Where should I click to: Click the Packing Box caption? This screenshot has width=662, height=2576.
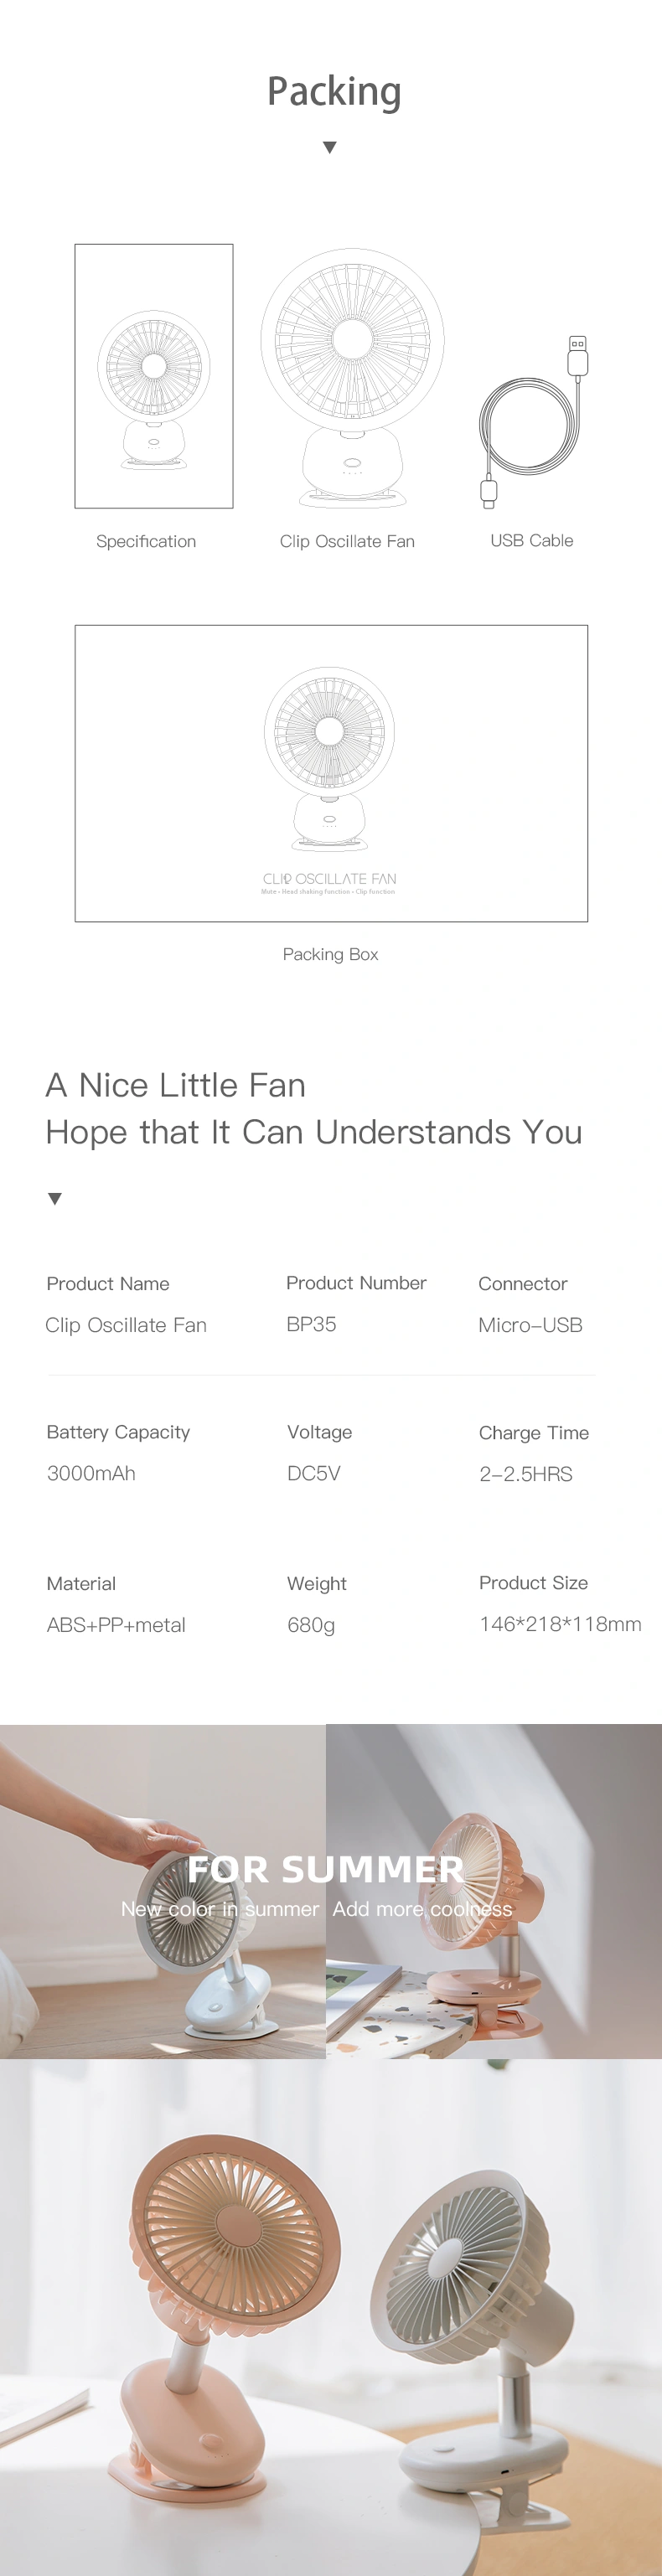(331, 954)
